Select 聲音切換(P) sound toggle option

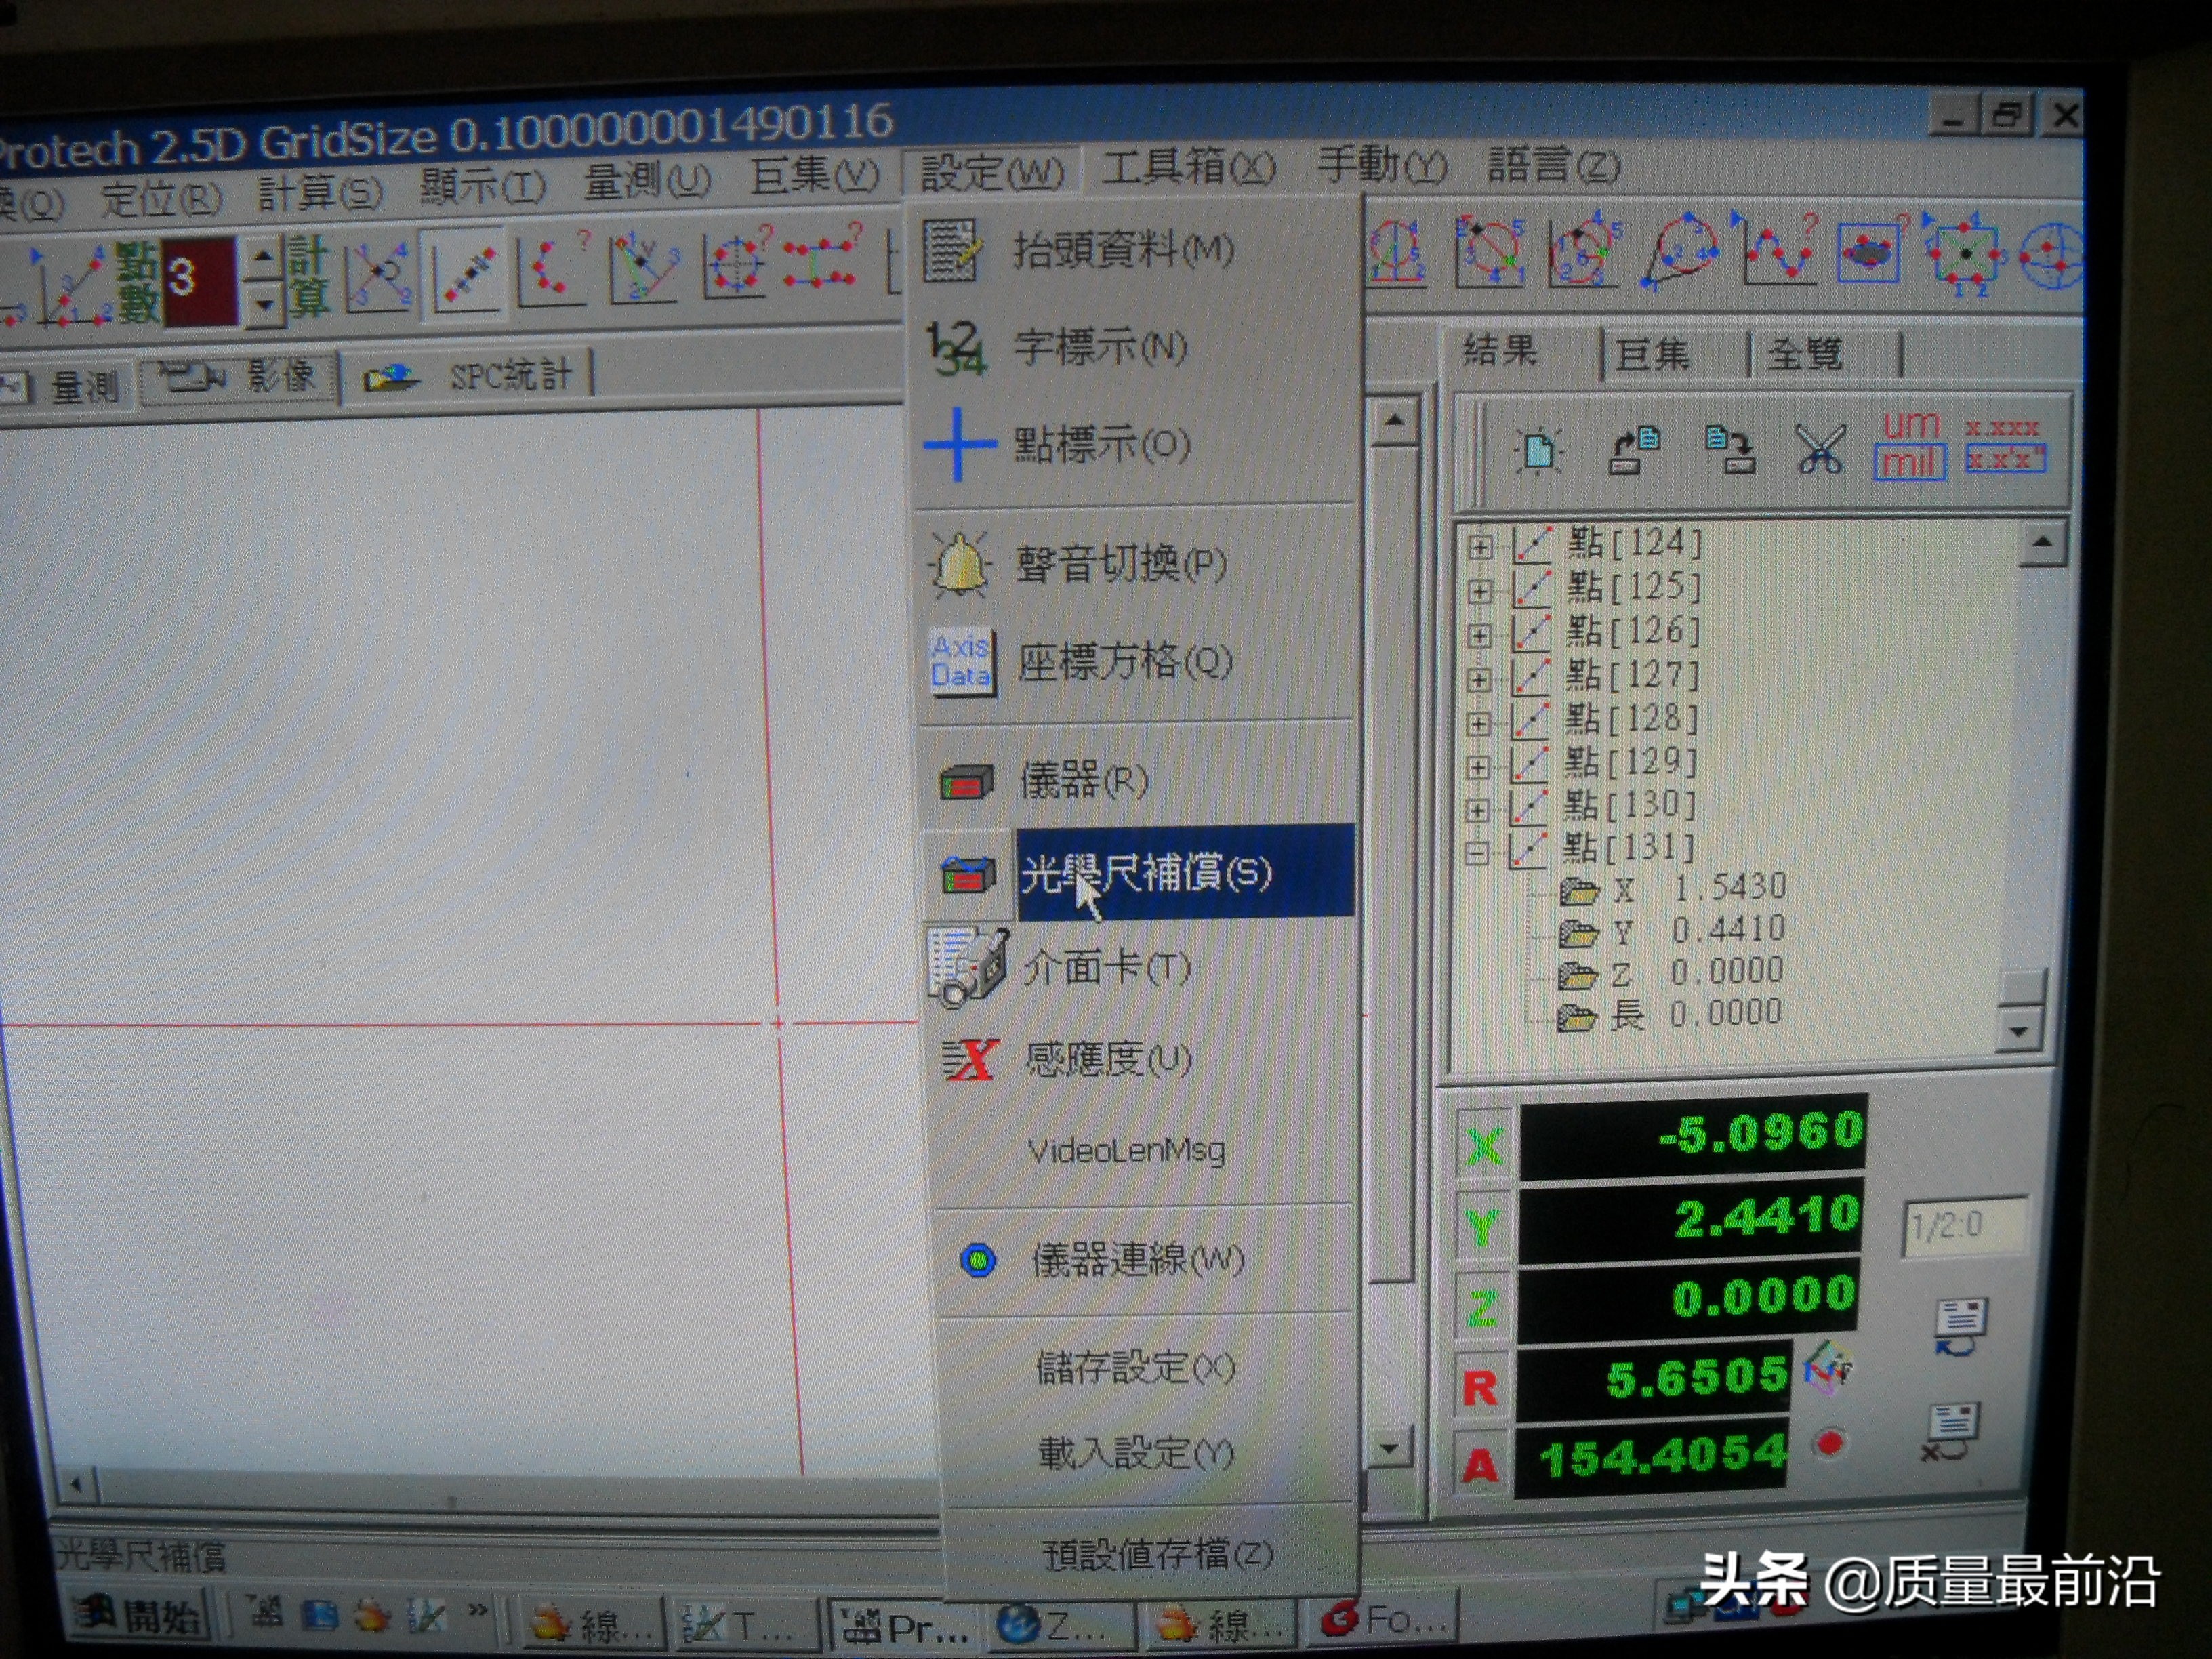pyautogui.click(x=1120, y=564)
